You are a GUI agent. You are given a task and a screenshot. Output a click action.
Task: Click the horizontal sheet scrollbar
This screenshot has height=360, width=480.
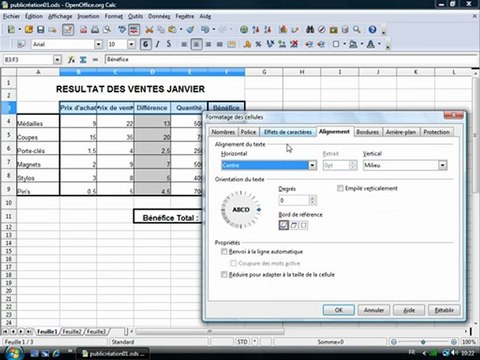[x=210, y=331]
